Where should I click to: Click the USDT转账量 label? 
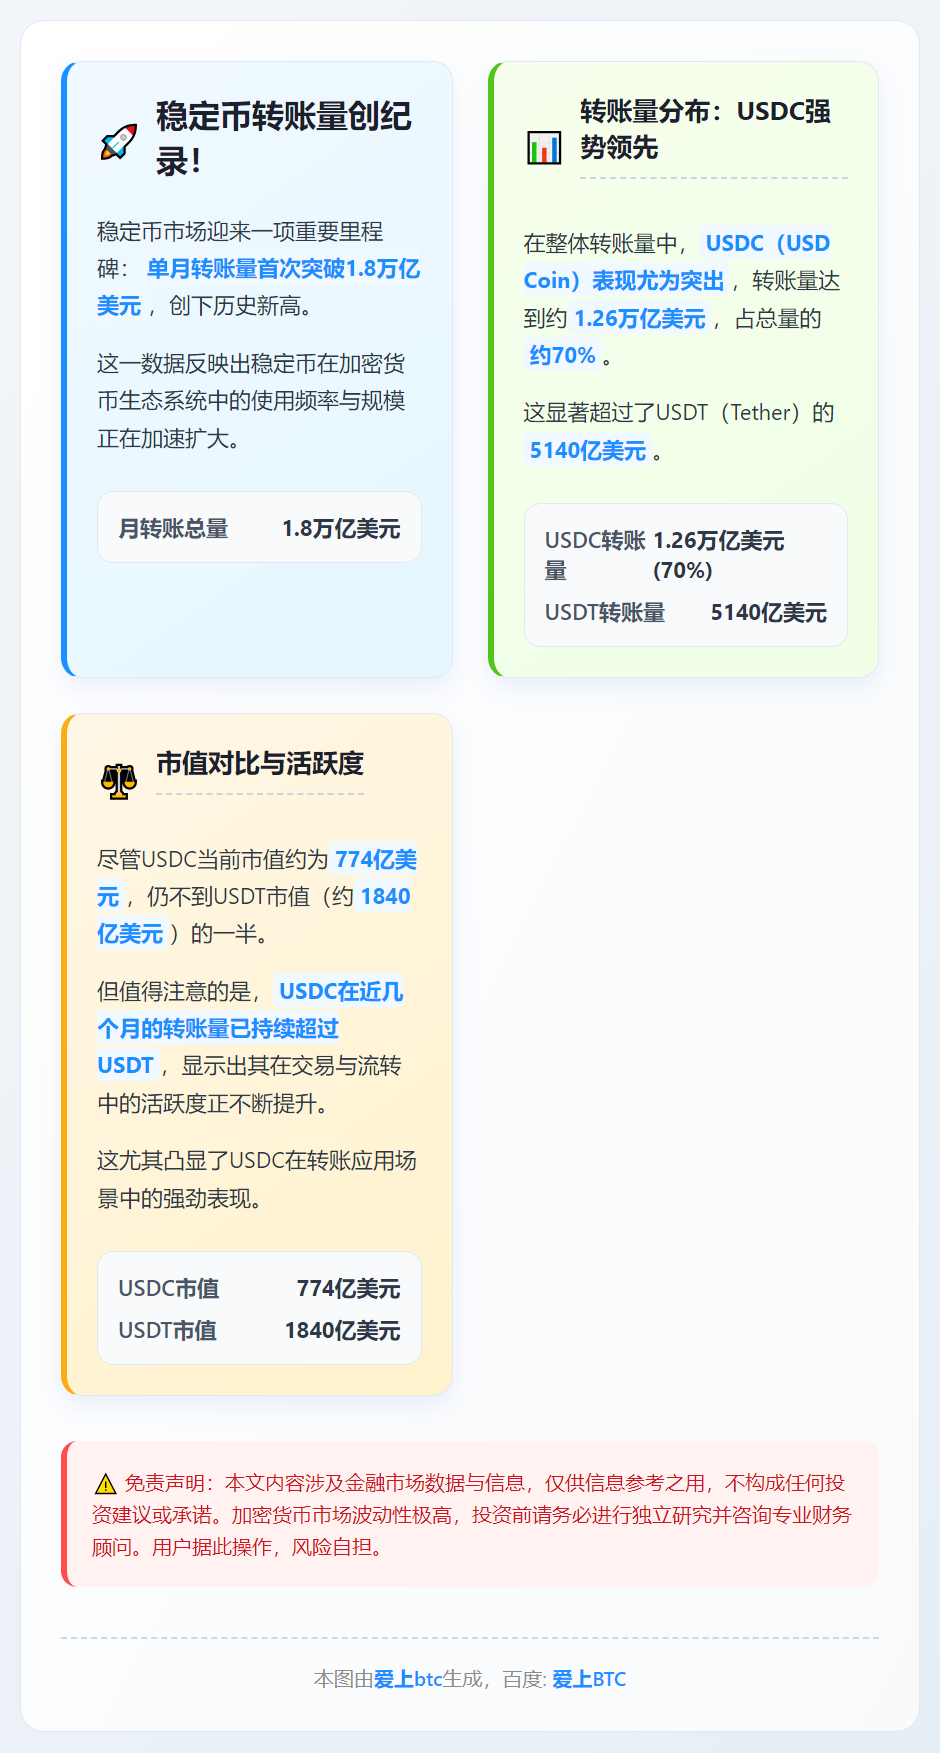[x=605, y=612]
